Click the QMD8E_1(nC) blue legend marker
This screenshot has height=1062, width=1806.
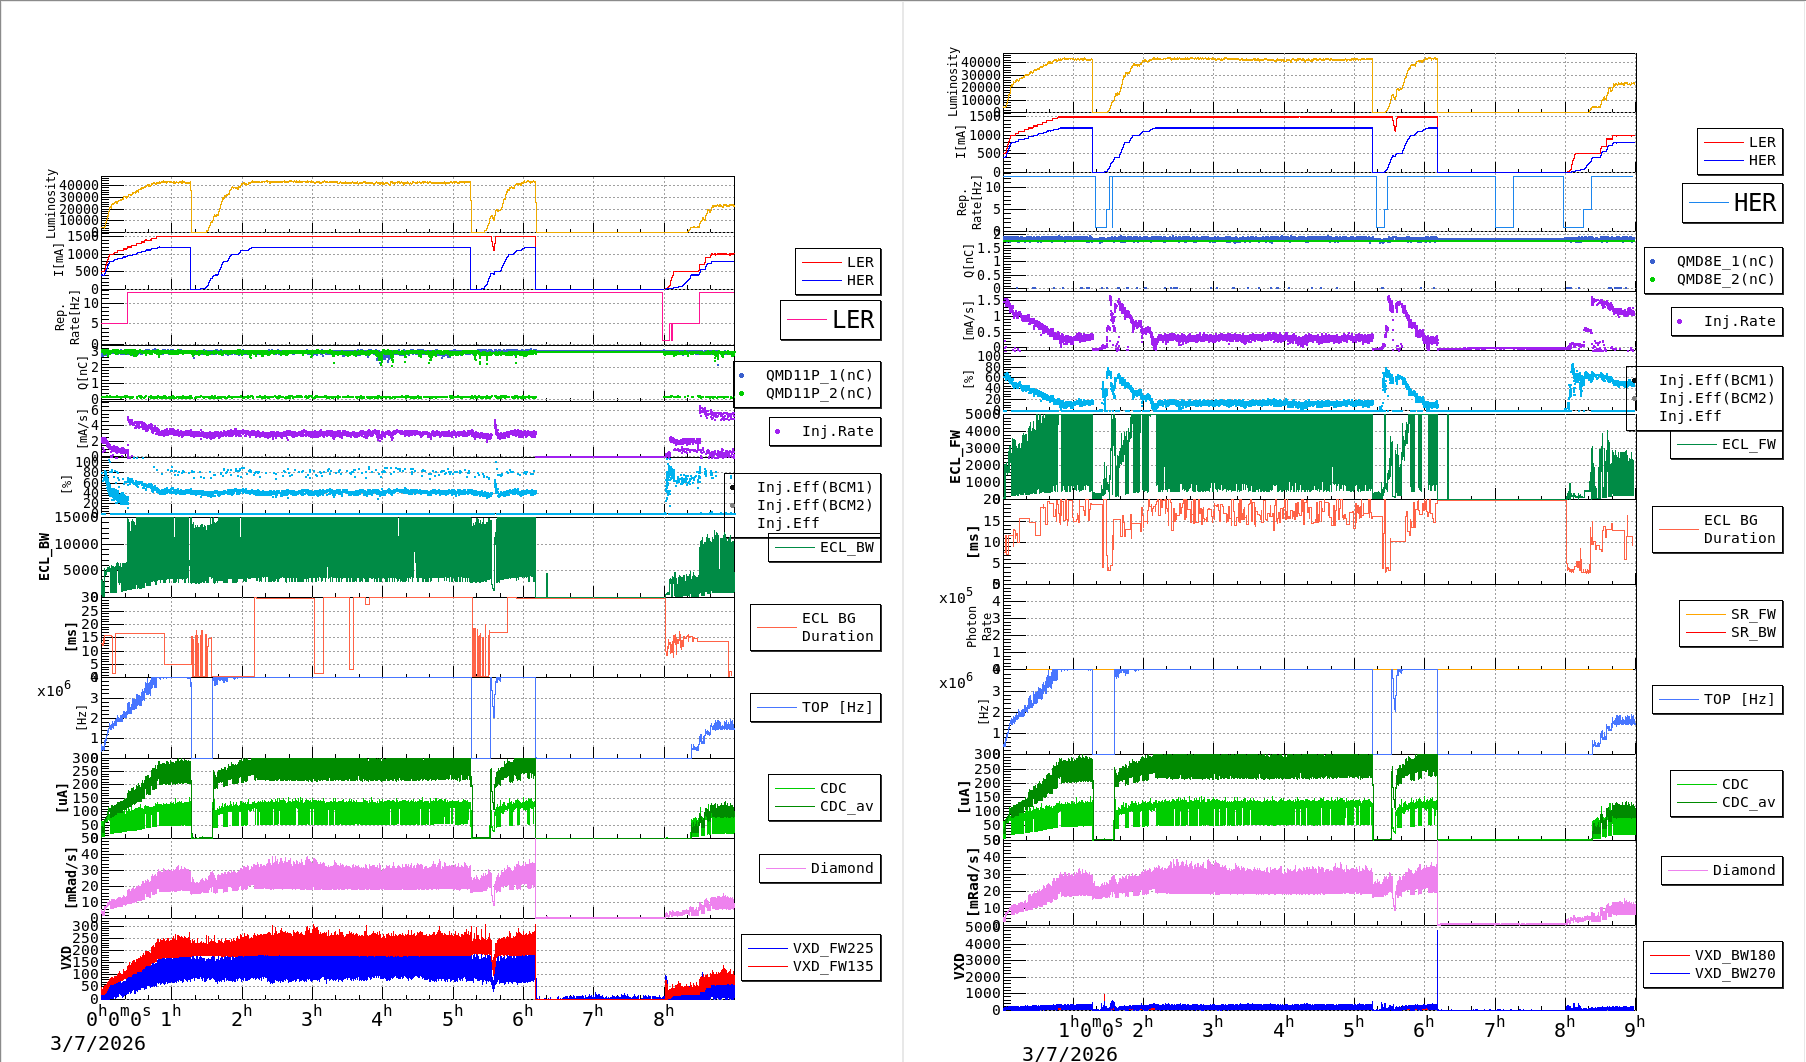[x=1652, y=262]
